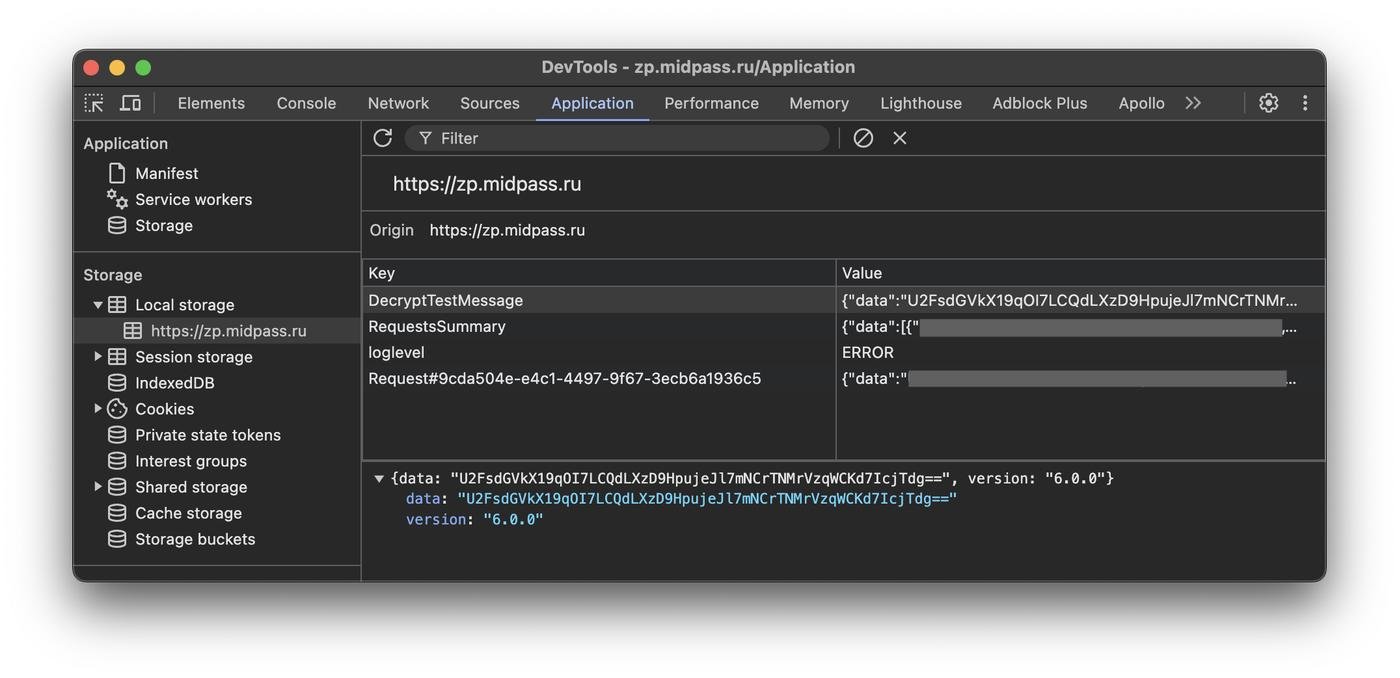The height and width of the screenshot is (678, 1400).
Task: Open Manifest in the sidebar
Action: click(166, 173)
